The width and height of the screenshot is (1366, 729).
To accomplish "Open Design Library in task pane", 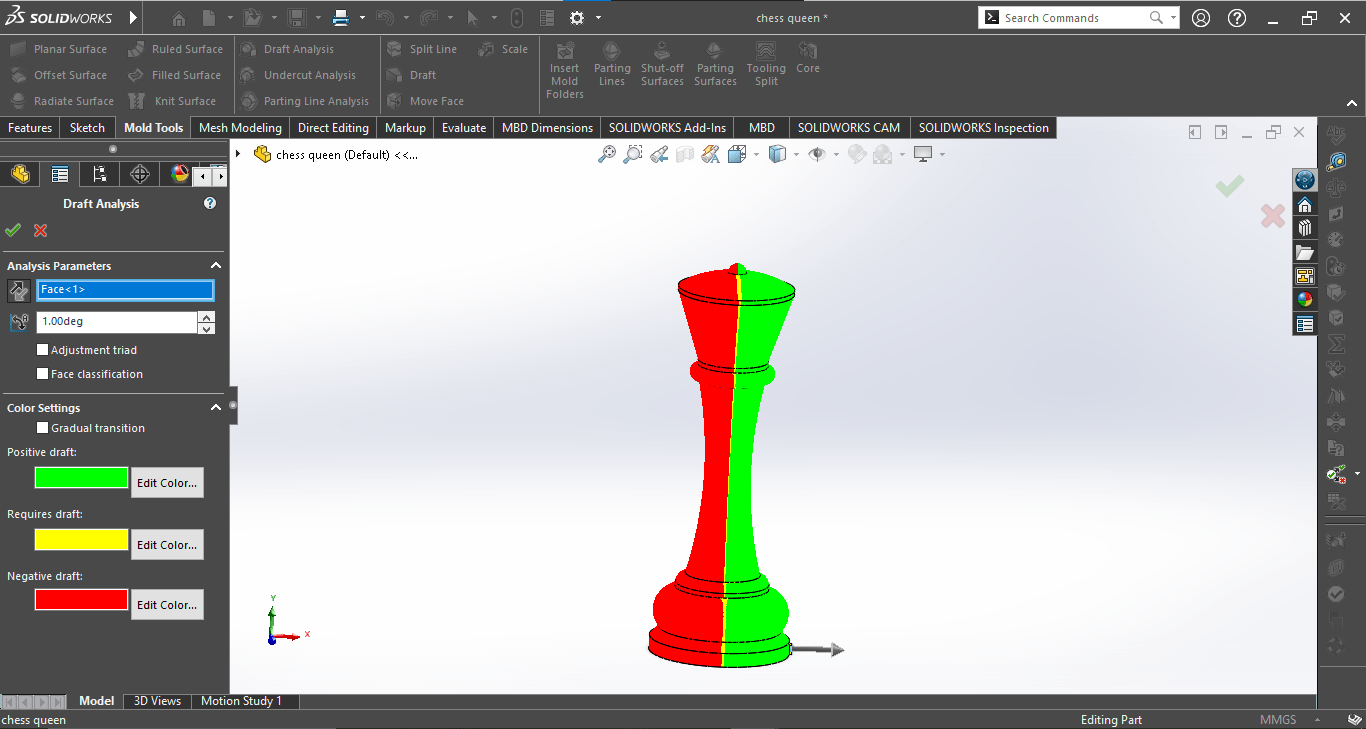I will pyautogui.click(x=1305, y=228).
